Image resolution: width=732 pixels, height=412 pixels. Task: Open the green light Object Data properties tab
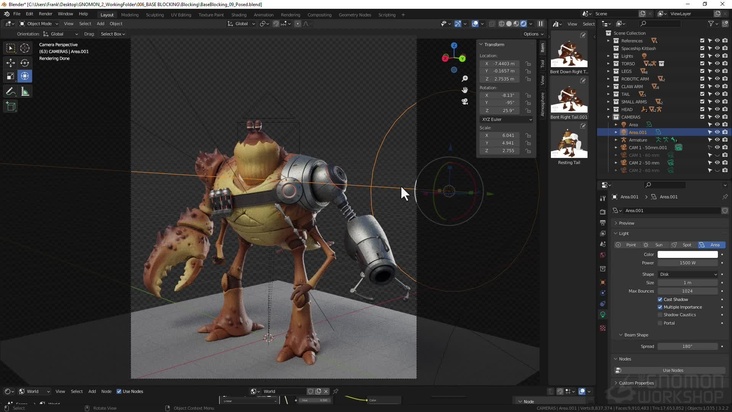(603, 315)
